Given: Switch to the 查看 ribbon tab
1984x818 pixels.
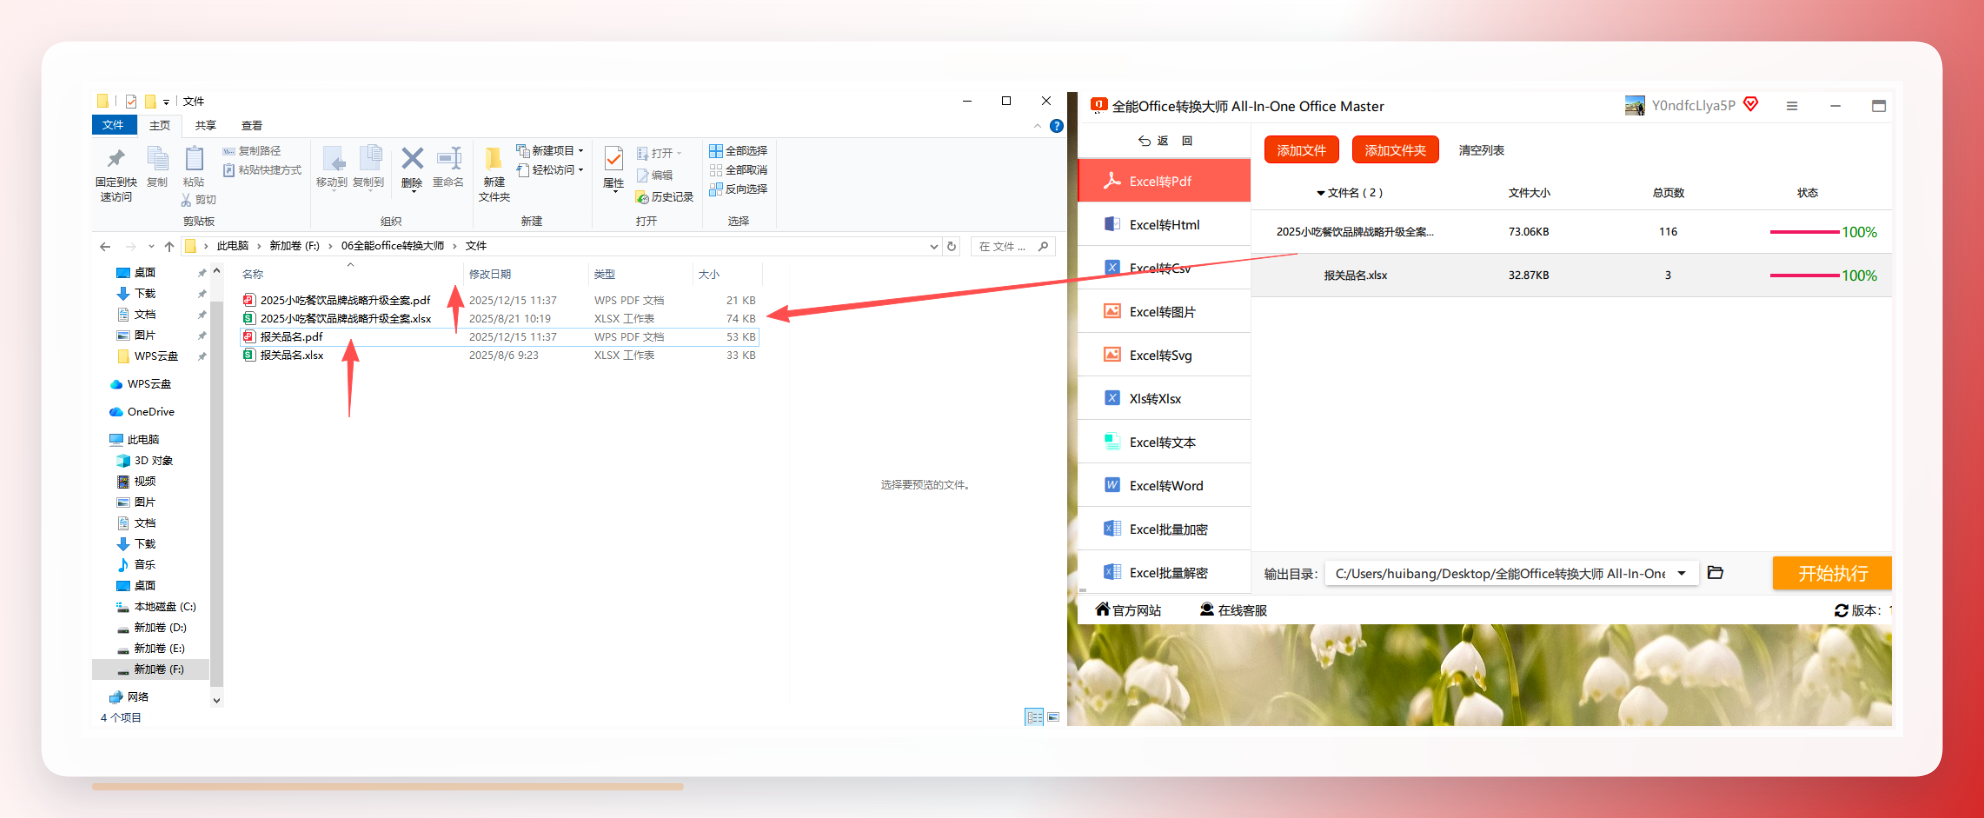Looking at the screenshot, I should [x=252, y=125].
